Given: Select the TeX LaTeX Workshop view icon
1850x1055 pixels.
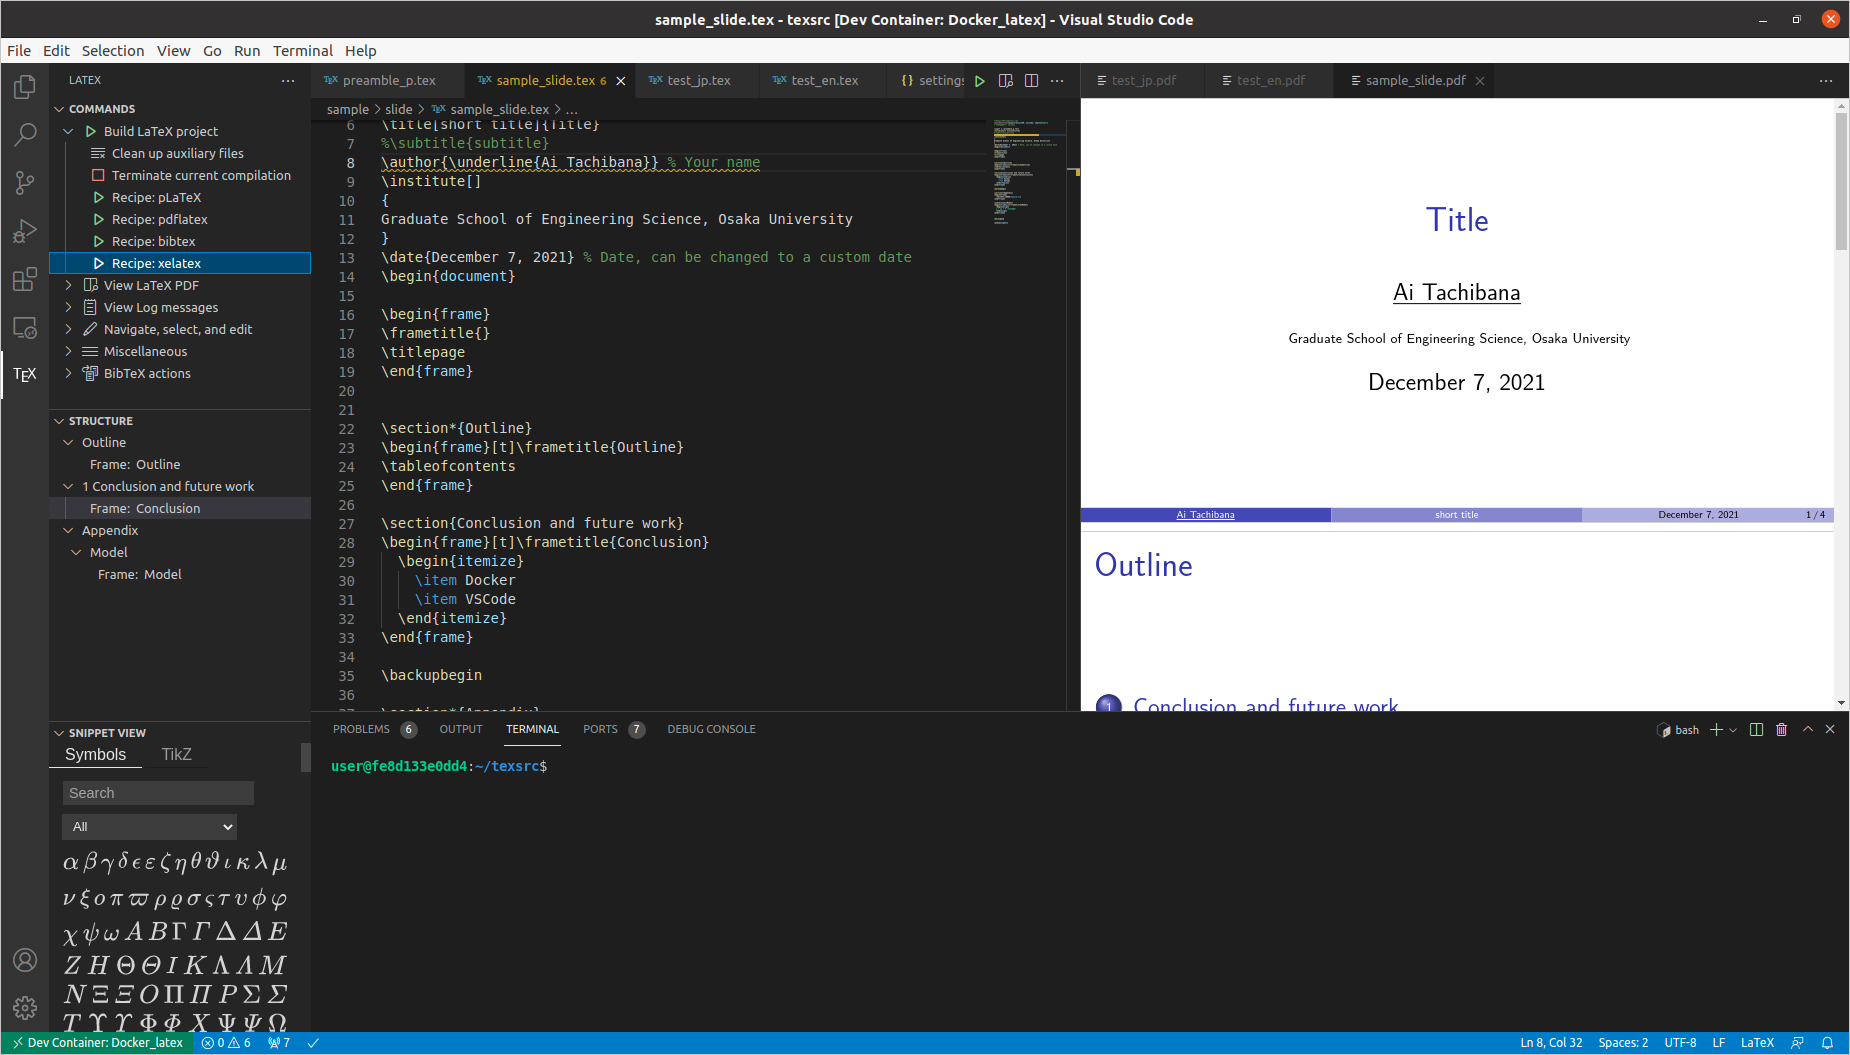Looking at the screenshot, I should click(25, 374).
